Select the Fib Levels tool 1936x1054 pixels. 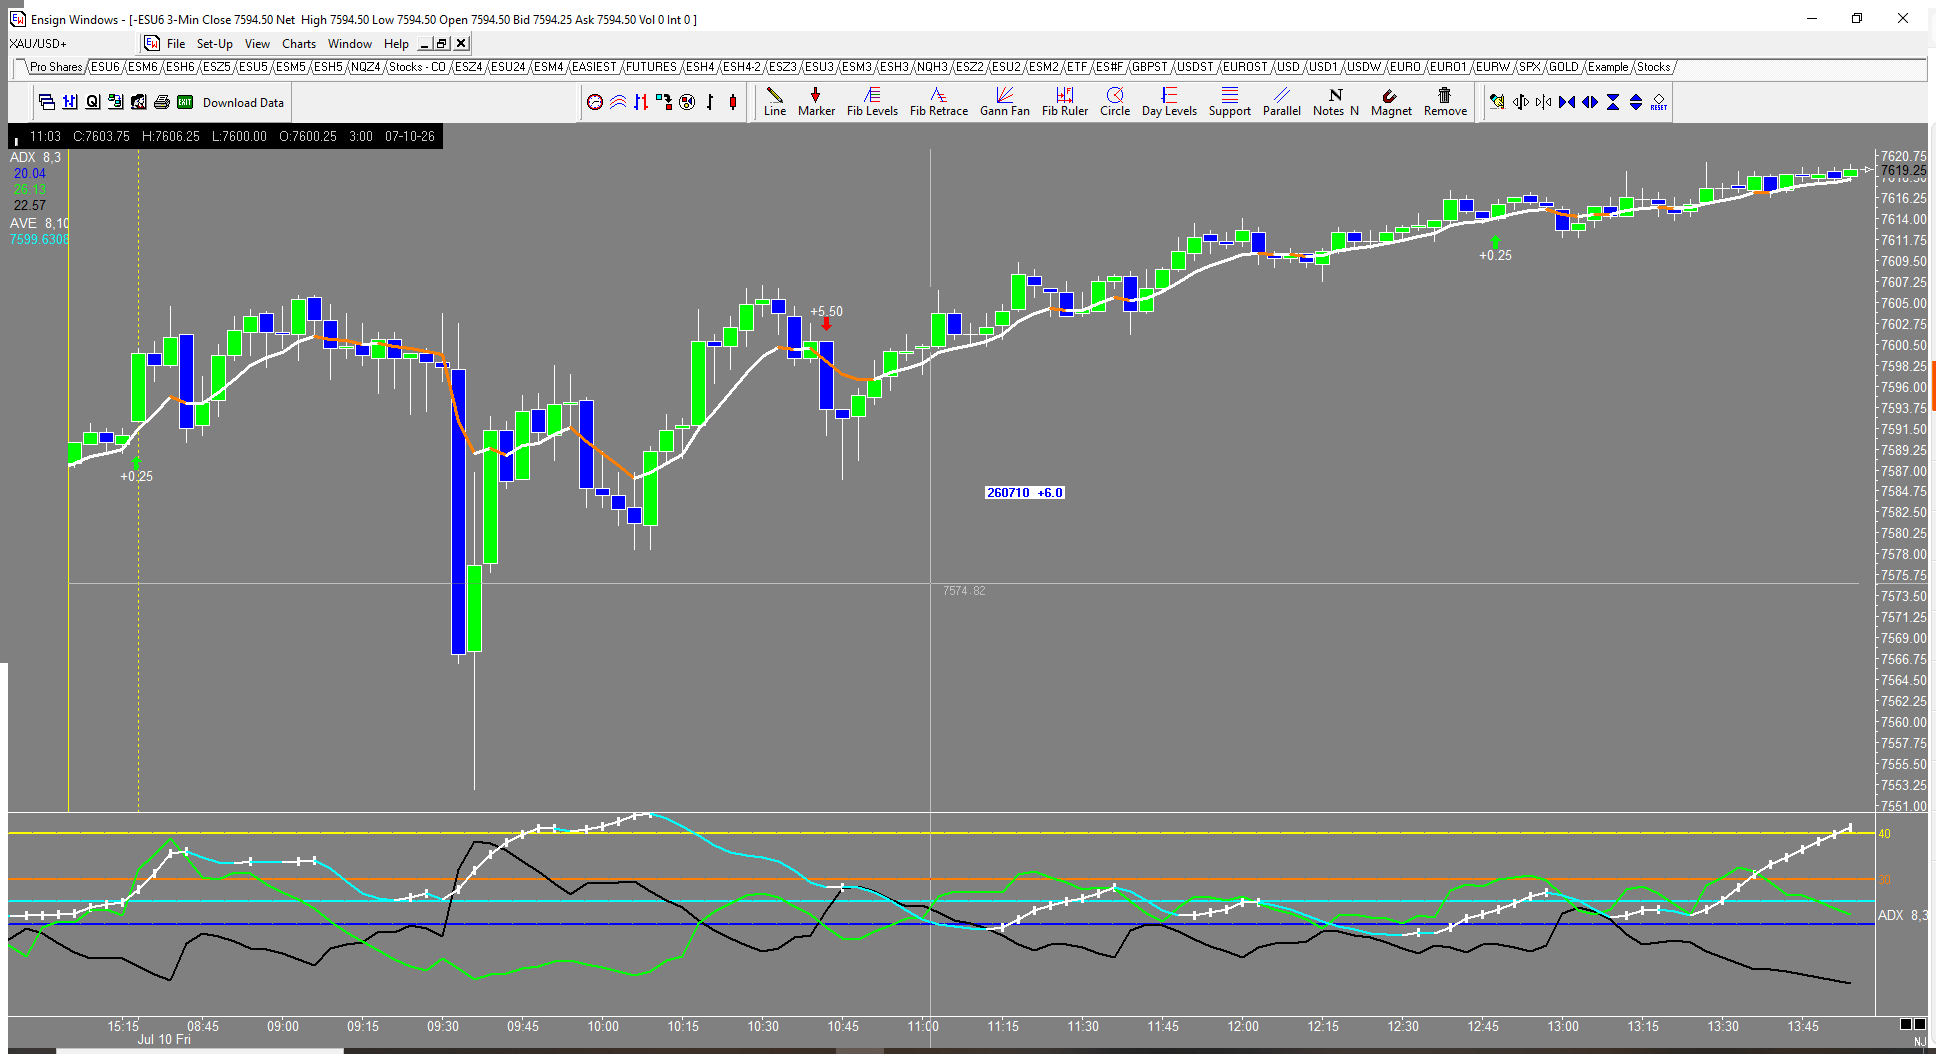(x=872, y=102)
